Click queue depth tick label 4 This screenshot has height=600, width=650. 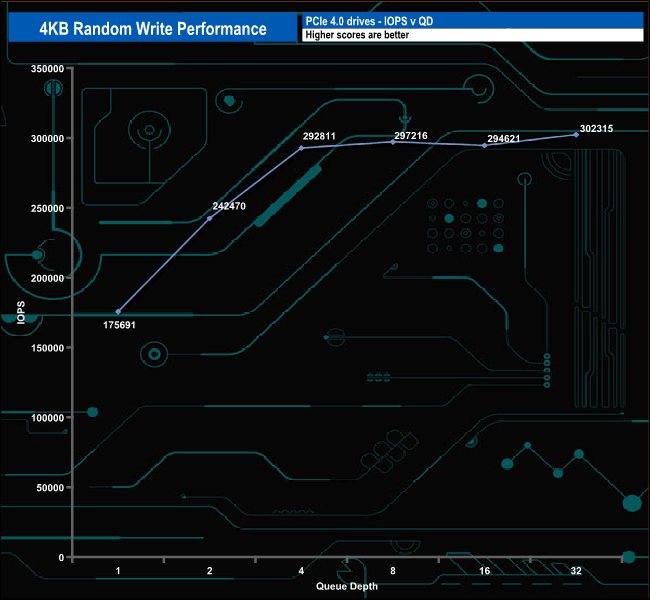[x=301, y=571]
